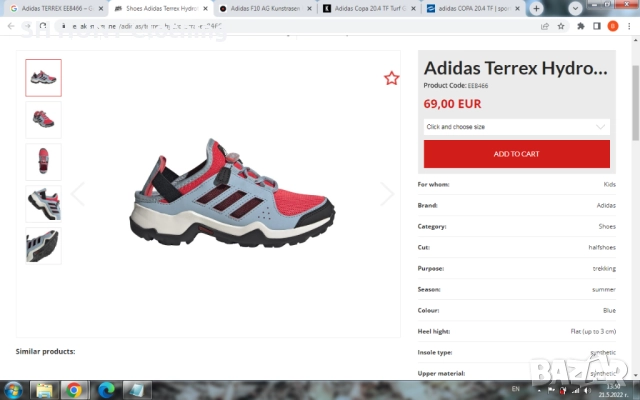The image size is (640, 400).
Task: Open a new browser tab
Action: pos(536,8)
